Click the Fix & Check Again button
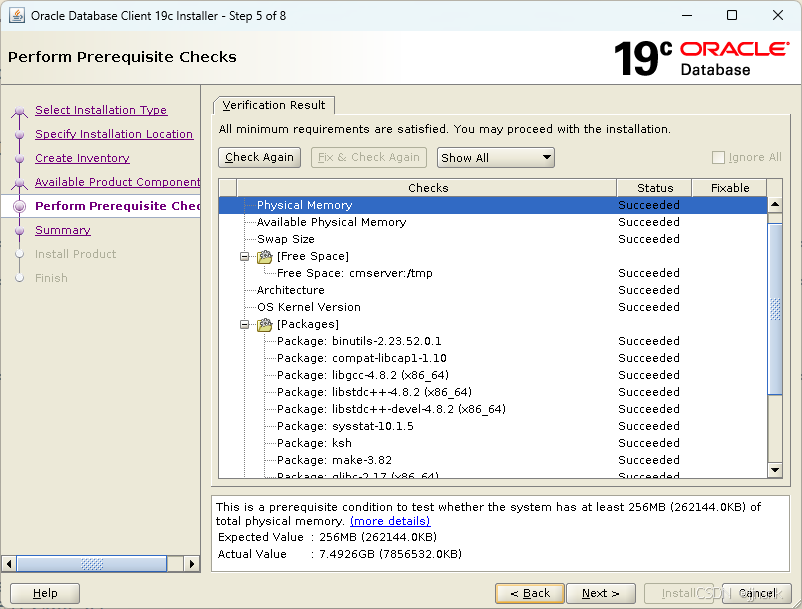The height and width of the screenshot is (609, 802). (x=368, y=157)
